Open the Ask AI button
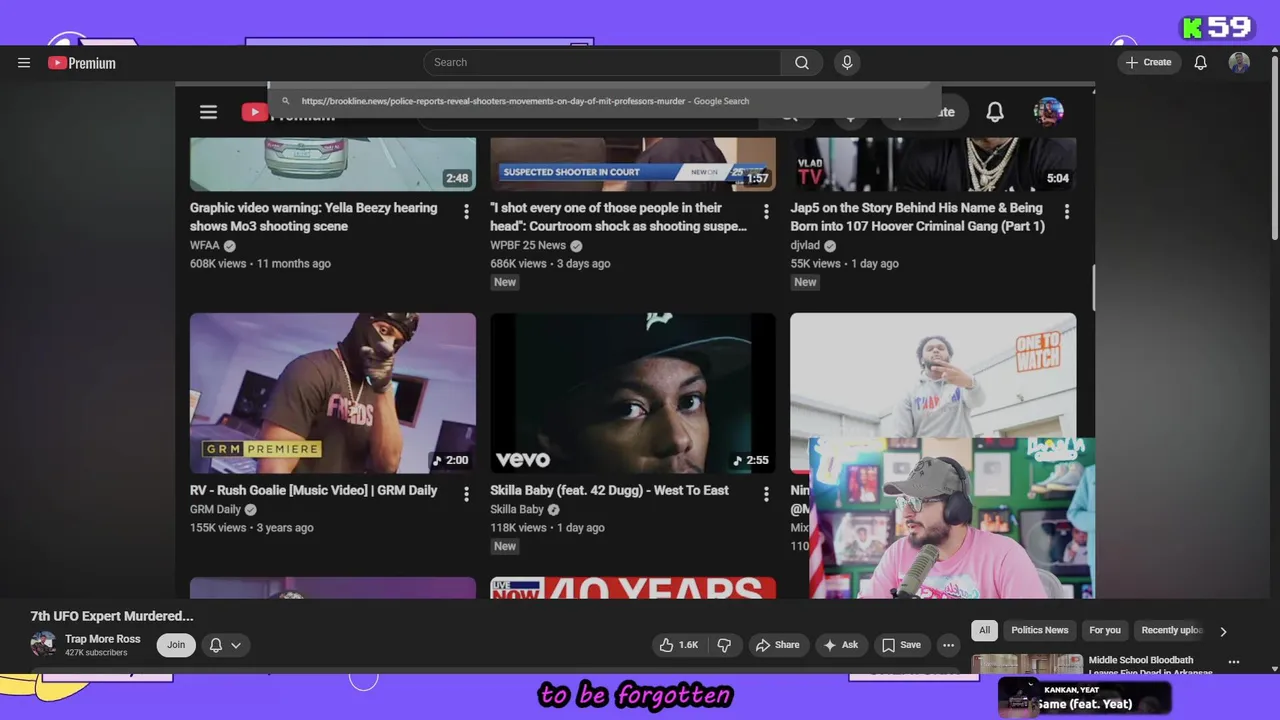Viewport: 1280px width, 720px height. [x=840, y=645]
